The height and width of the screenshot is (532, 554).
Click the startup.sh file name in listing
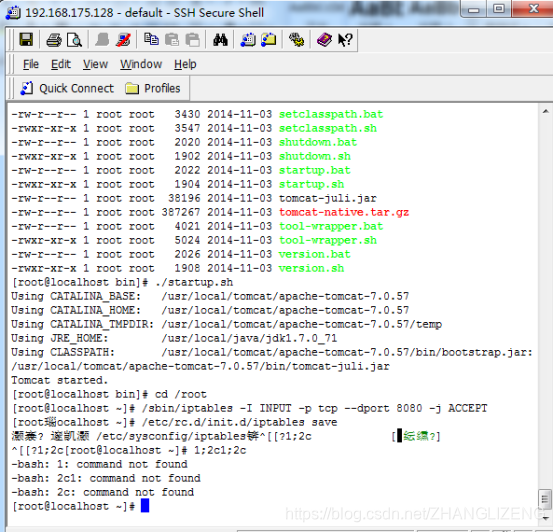click(312, 184)
